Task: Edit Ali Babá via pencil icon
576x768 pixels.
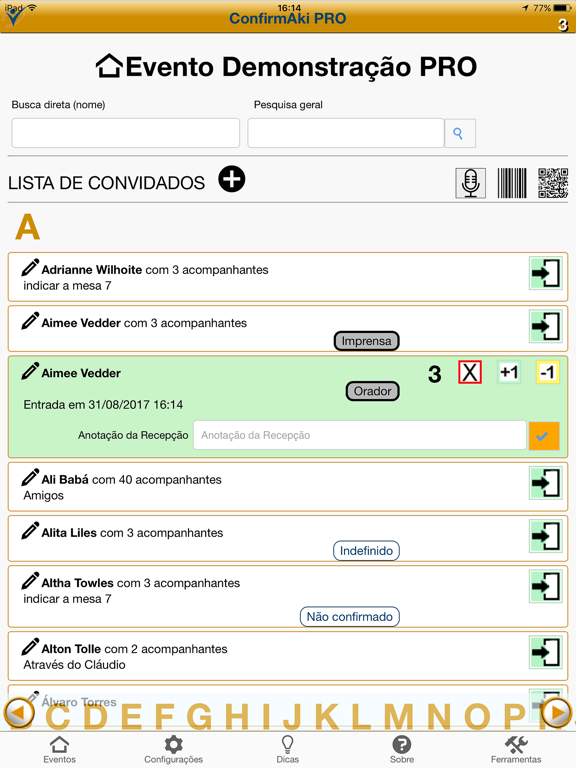Action: coord(30,478)
